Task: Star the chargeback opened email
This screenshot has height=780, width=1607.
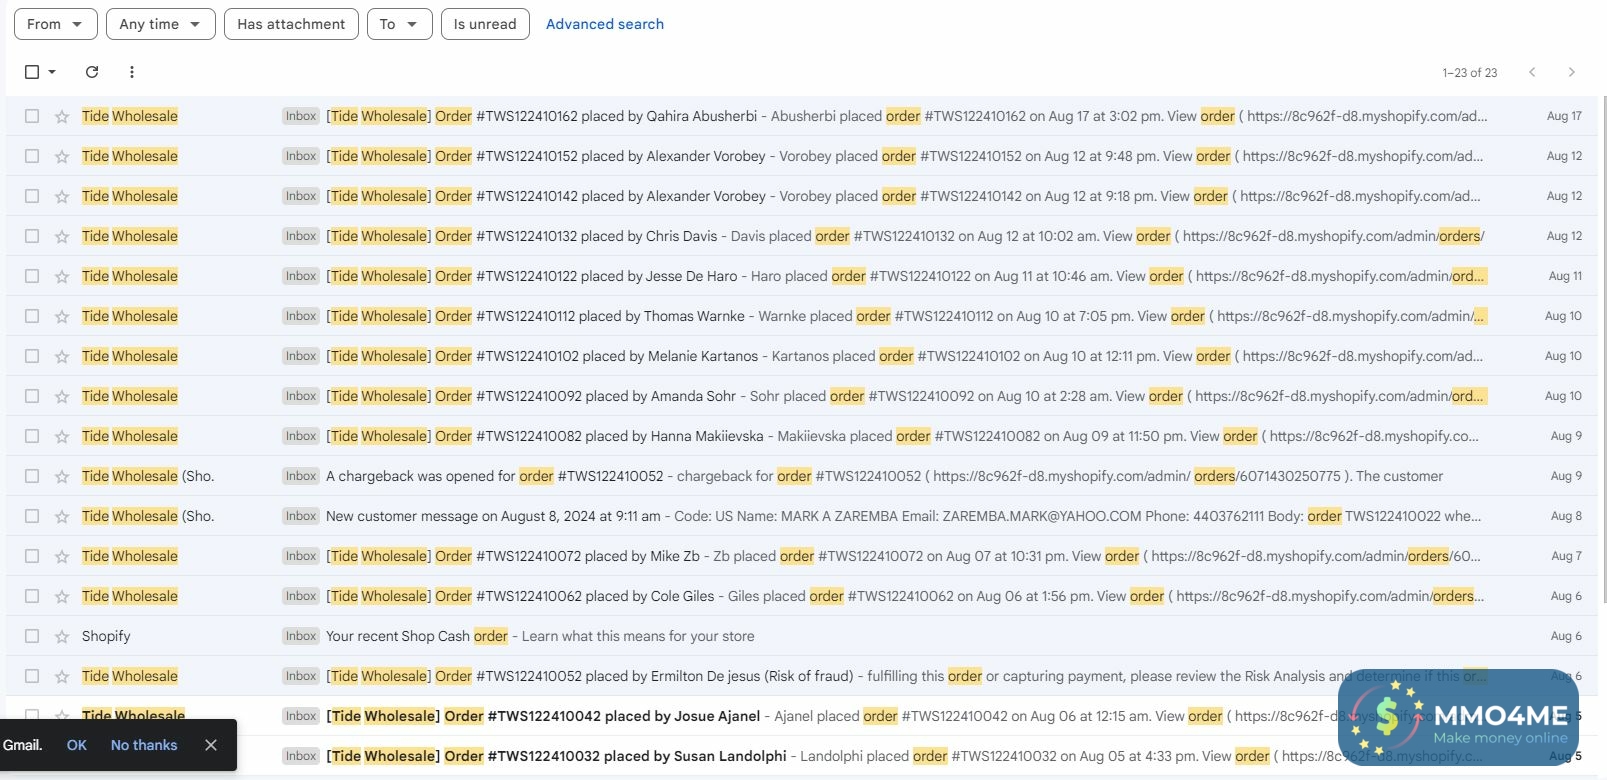Action: [62, 476]
